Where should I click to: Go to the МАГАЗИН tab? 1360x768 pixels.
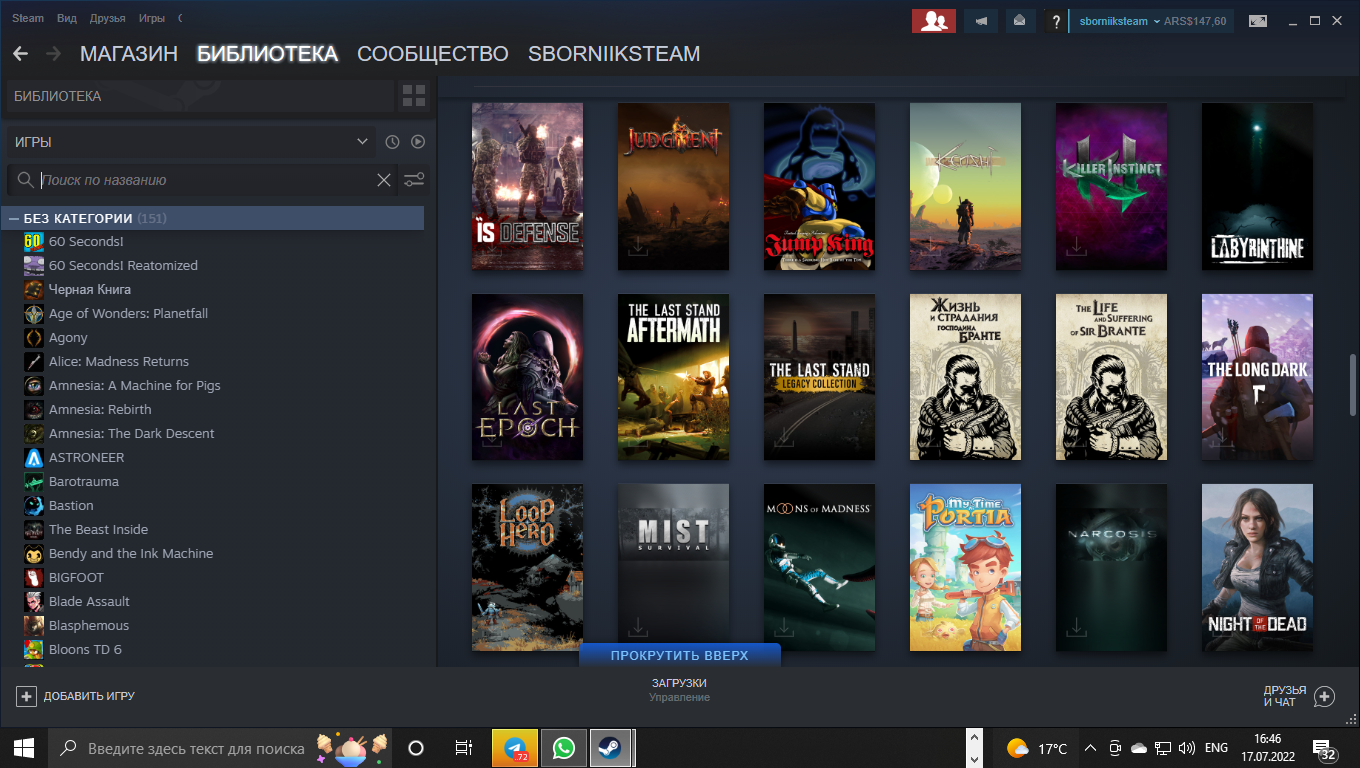[129, 54]
